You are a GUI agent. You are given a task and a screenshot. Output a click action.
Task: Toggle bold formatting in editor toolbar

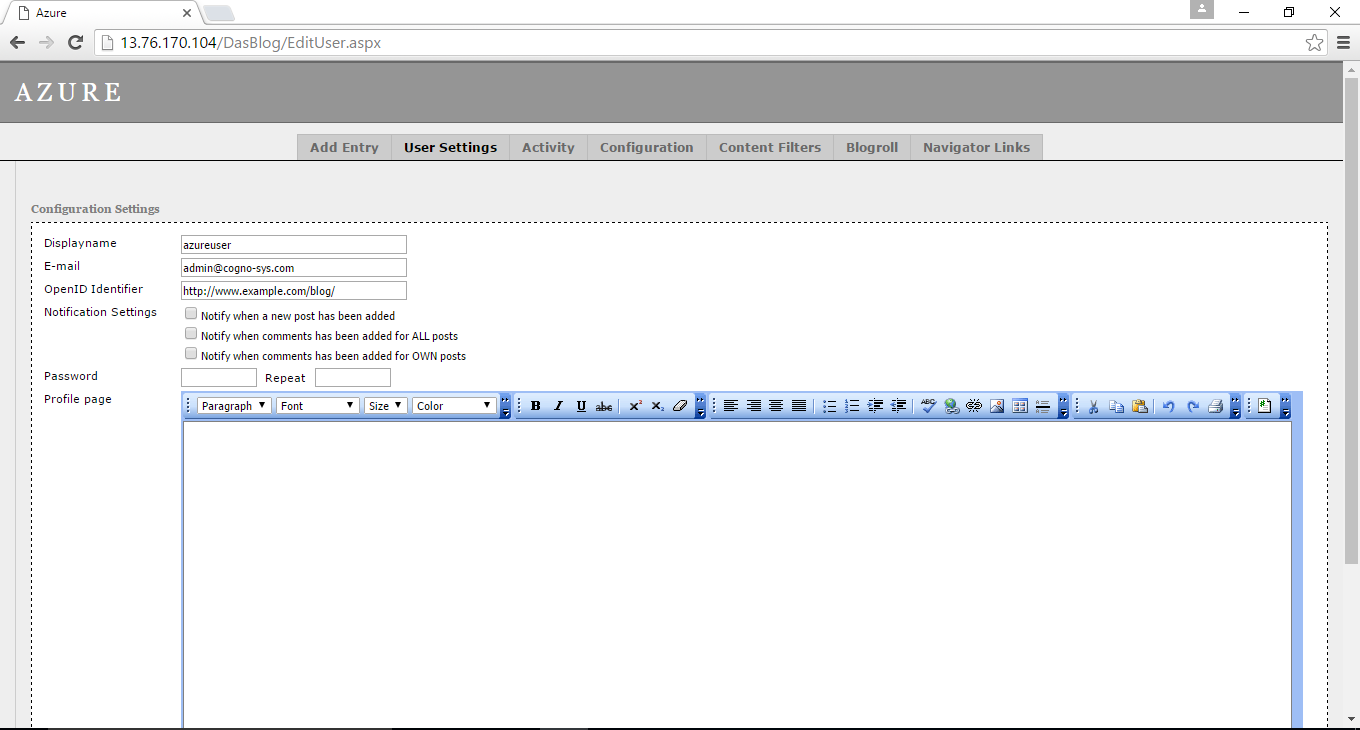tap(536, 406)
